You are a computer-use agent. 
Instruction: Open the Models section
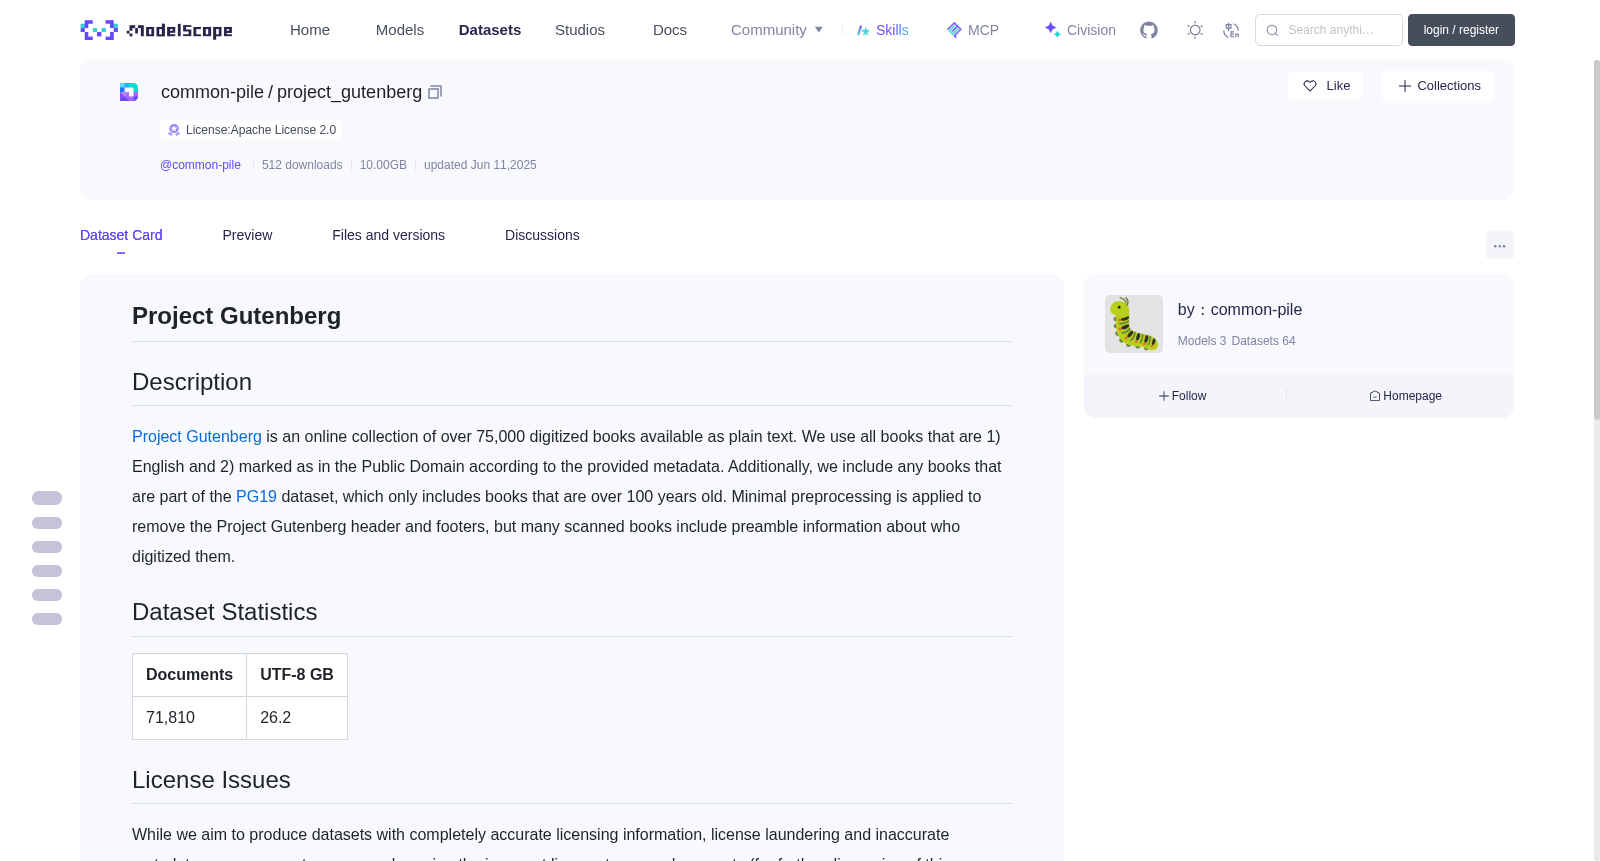400,30
